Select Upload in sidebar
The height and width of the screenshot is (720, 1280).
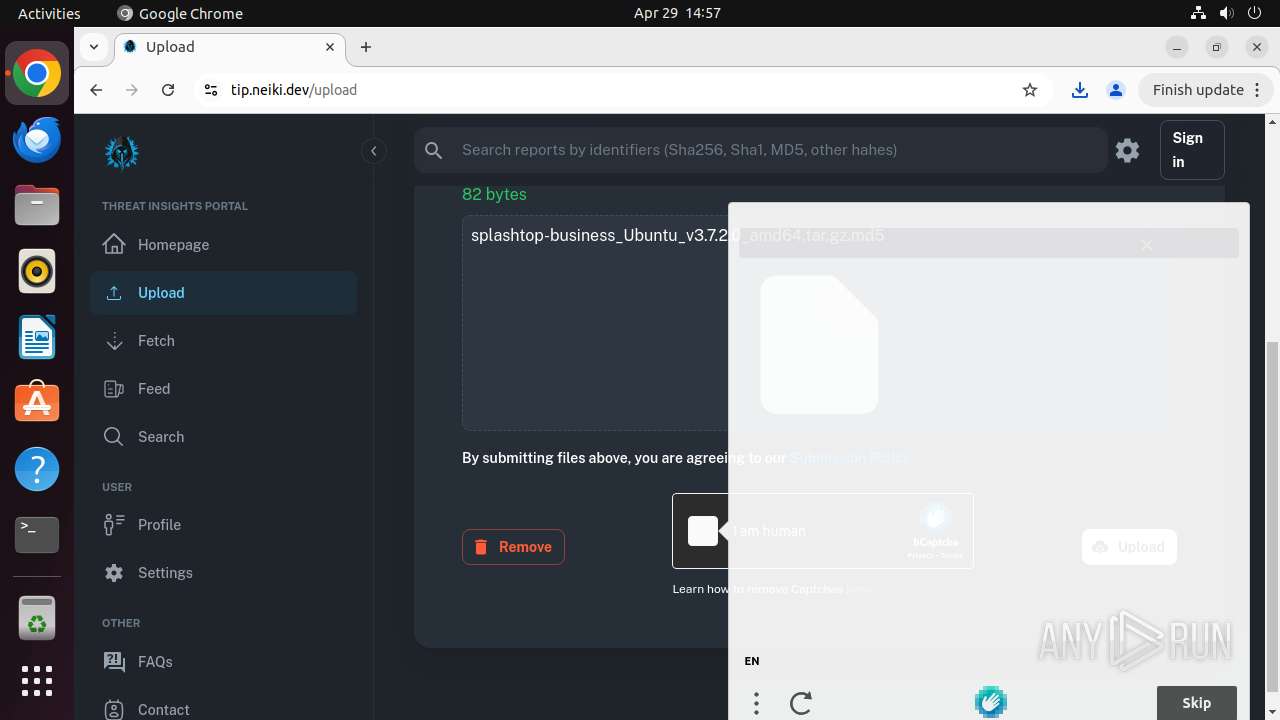coord(223,293)
